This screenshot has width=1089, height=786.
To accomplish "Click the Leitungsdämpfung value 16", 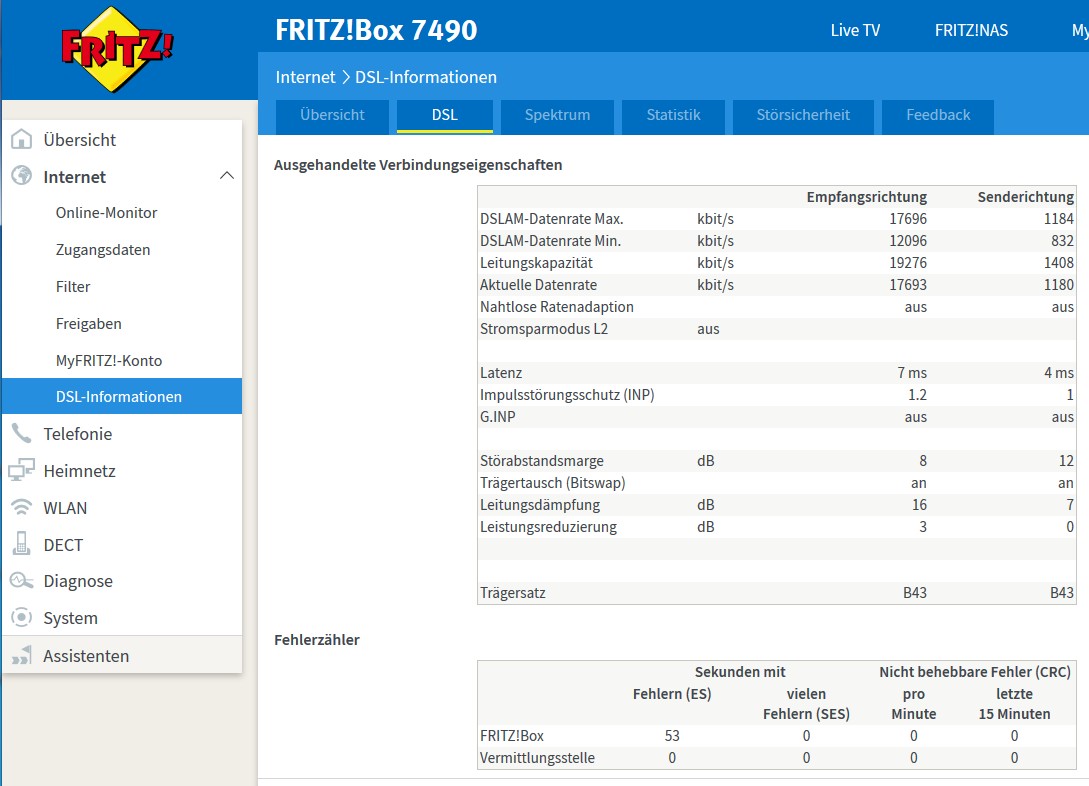I will pyautogui.click(x=920, y=505).
